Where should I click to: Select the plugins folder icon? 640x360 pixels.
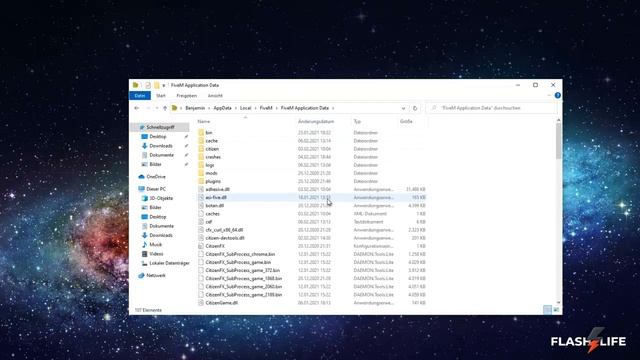coord(201,181)
